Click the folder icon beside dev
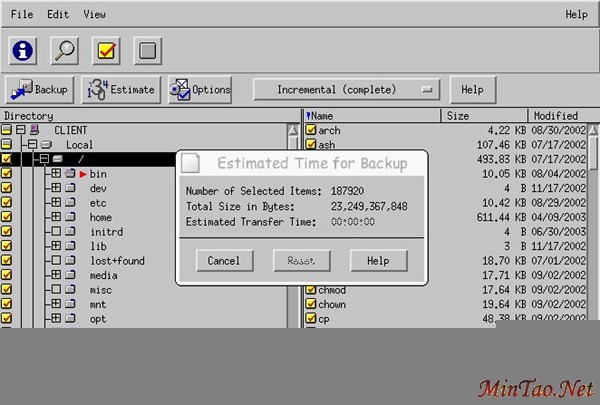The height and width of the screenshot is (405, 600). point(70,188)
